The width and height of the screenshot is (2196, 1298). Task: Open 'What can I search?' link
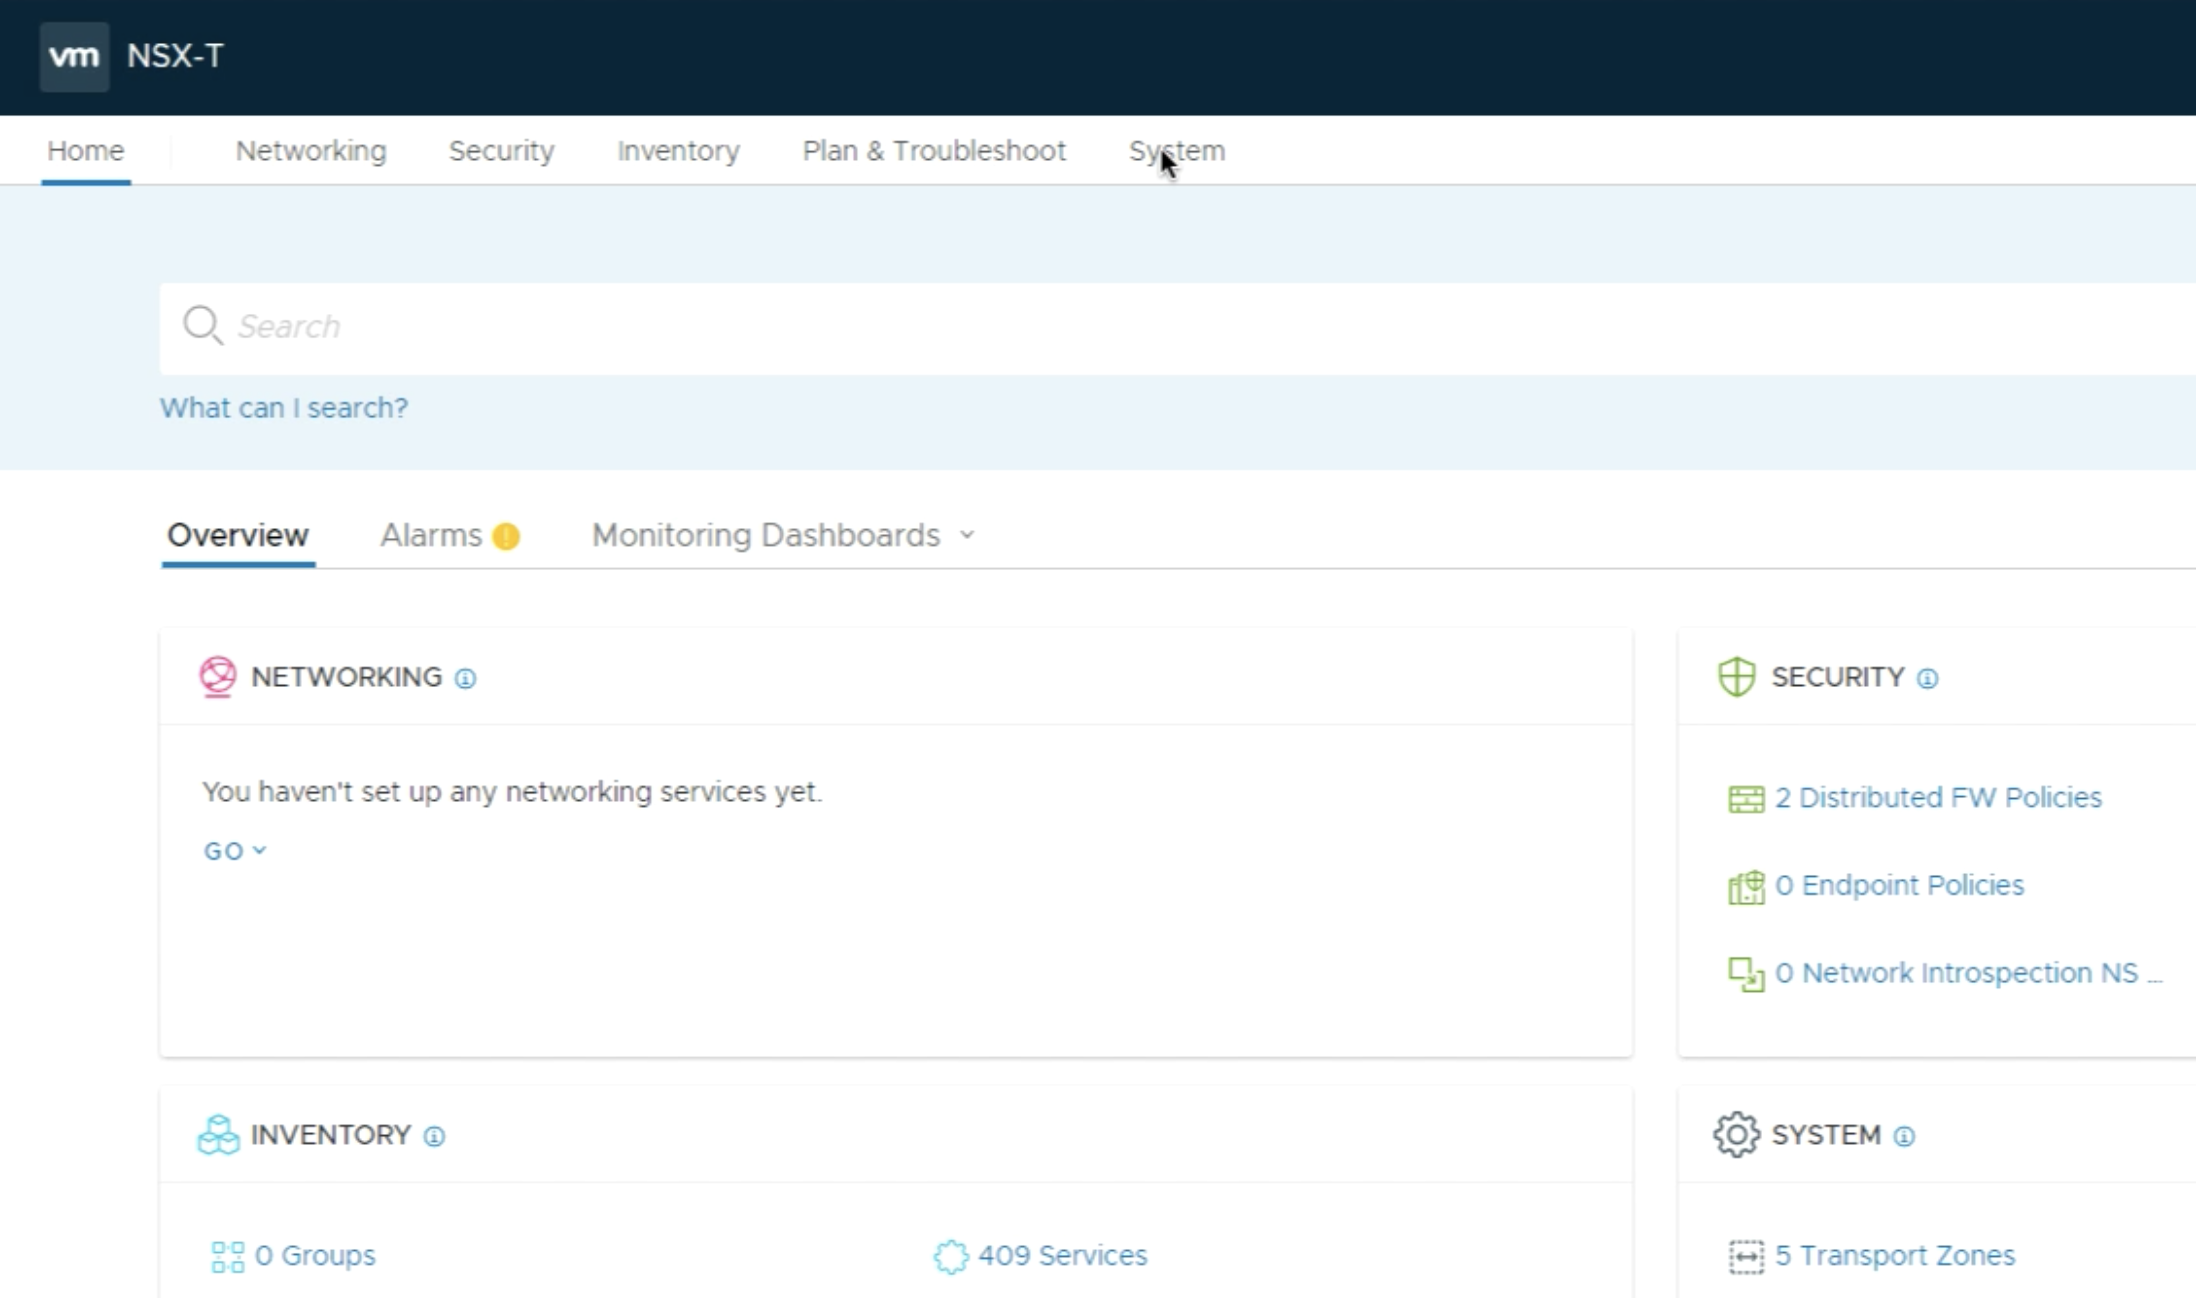[284, 408]
